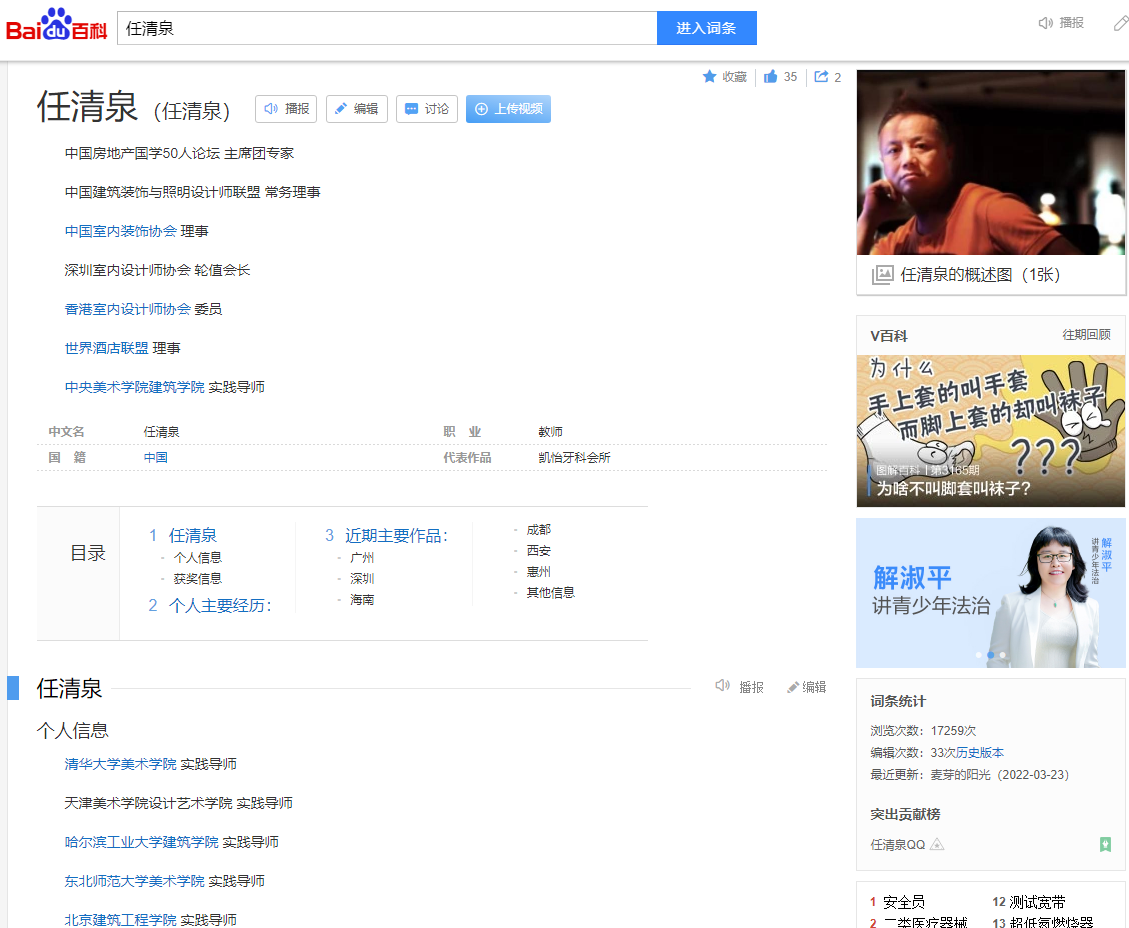
Task: Edit the 任清泉 section via its pencil icon
Action: click(x=793, y=687)
